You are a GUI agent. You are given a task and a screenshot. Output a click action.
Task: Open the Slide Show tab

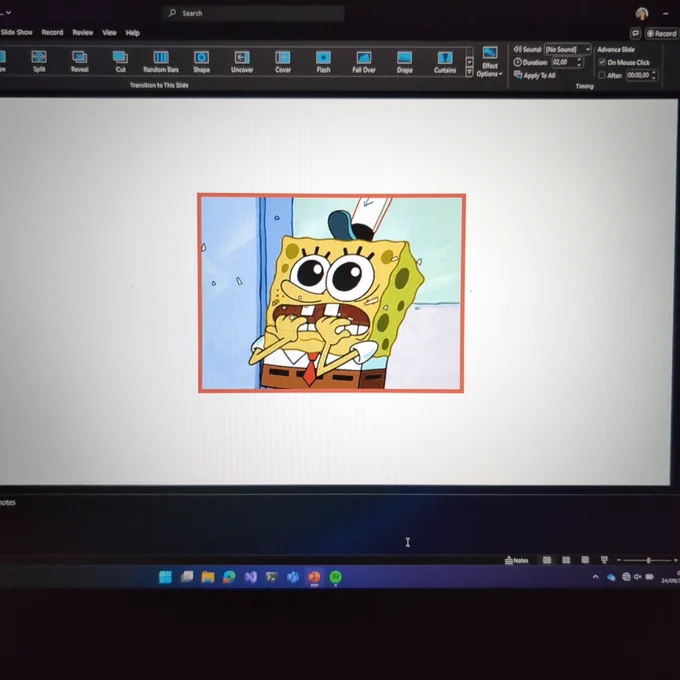[x=16, y=33]
